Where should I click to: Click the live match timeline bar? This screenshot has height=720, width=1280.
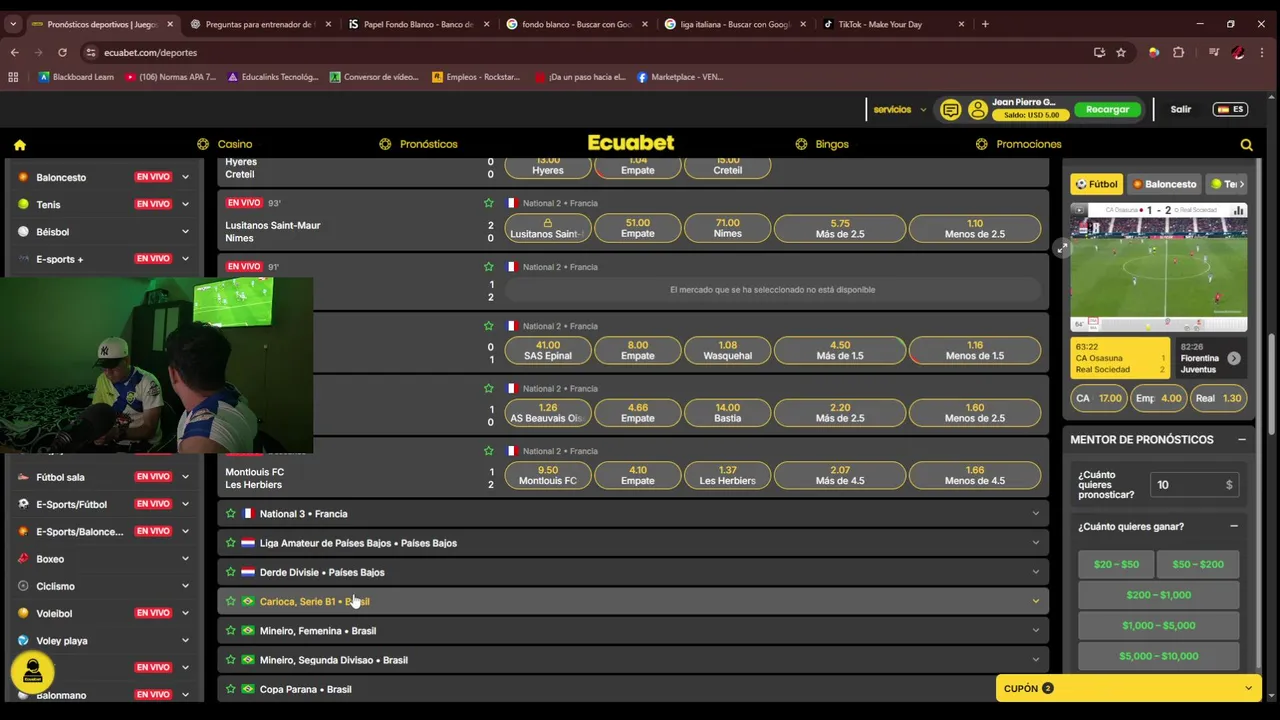click(1158, 324)
